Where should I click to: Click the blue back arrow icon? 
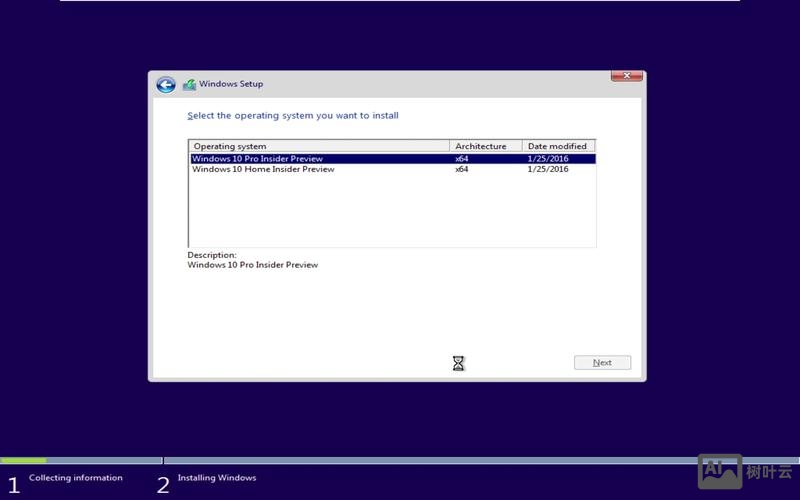[x=166, y=85]
